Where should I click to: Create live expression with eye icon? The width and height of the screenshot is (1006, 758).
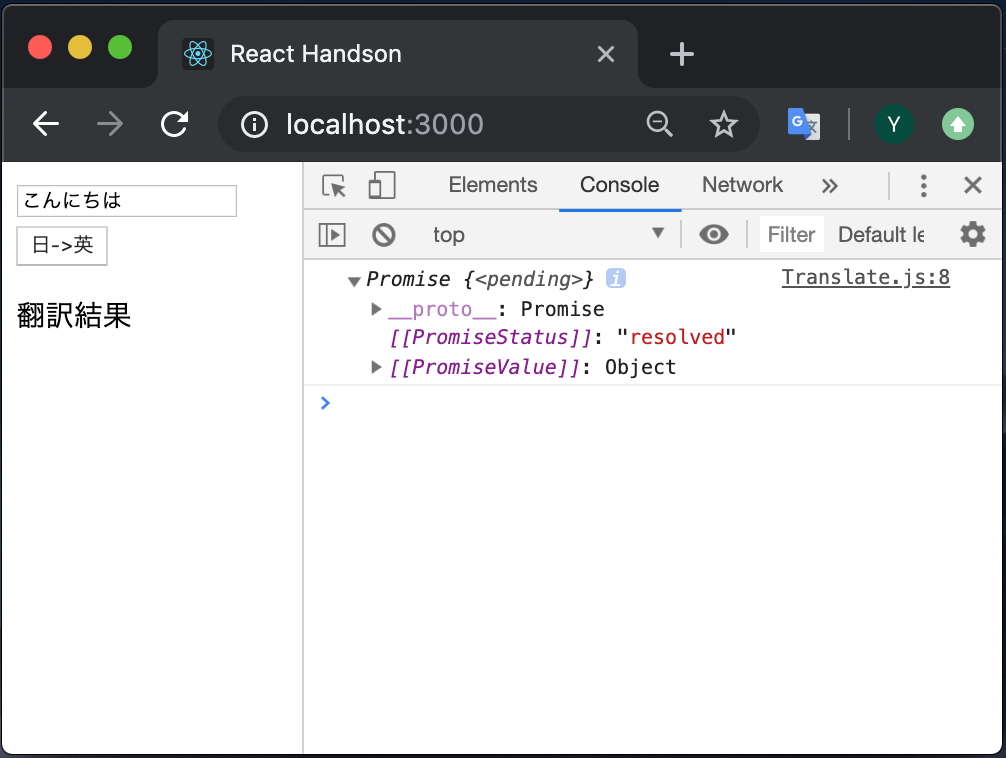pos(713,235)
